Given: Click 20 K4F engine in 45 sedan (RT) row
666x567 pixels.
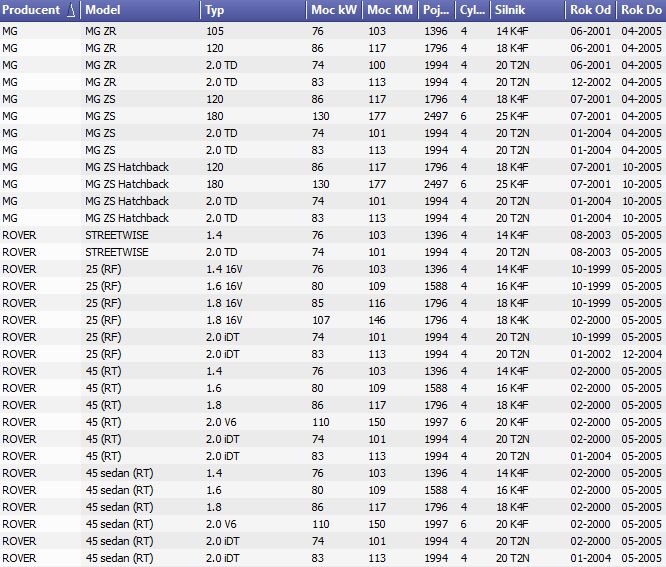Looking at the screenshot, I should pos(512,524).
